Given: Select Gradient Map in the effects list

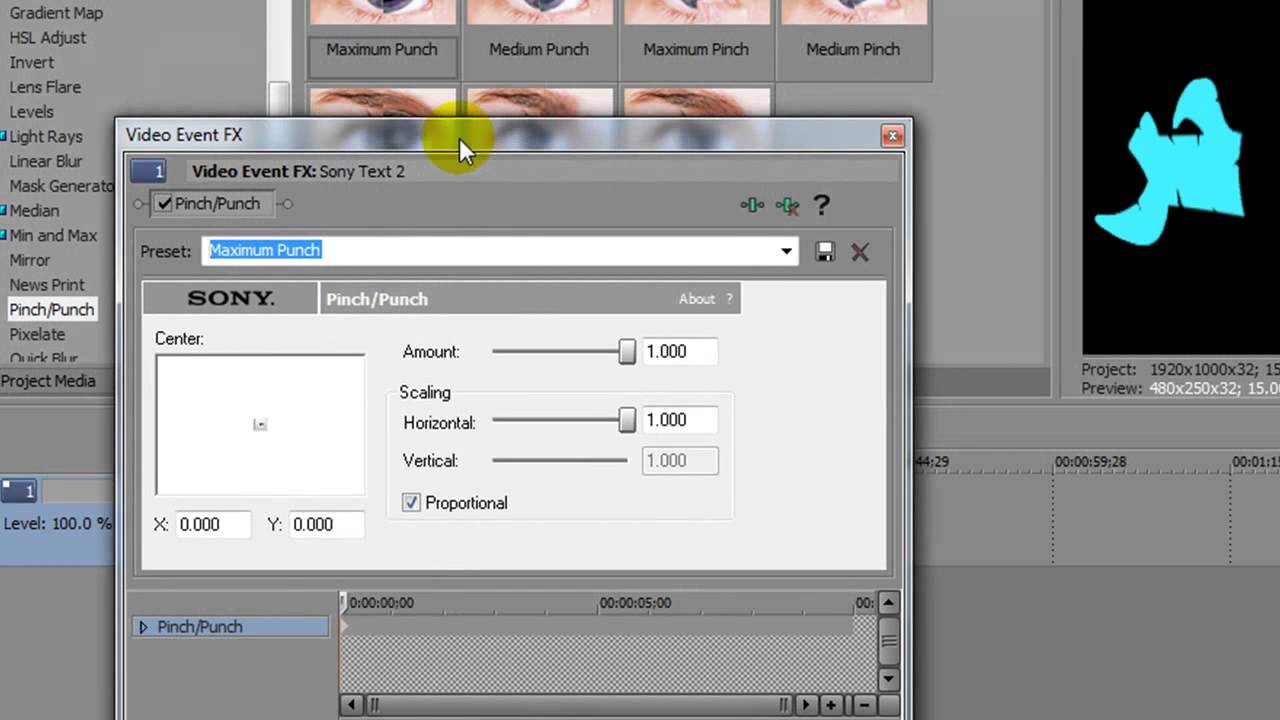Looking at the screenshot, I should coord(56,13).
